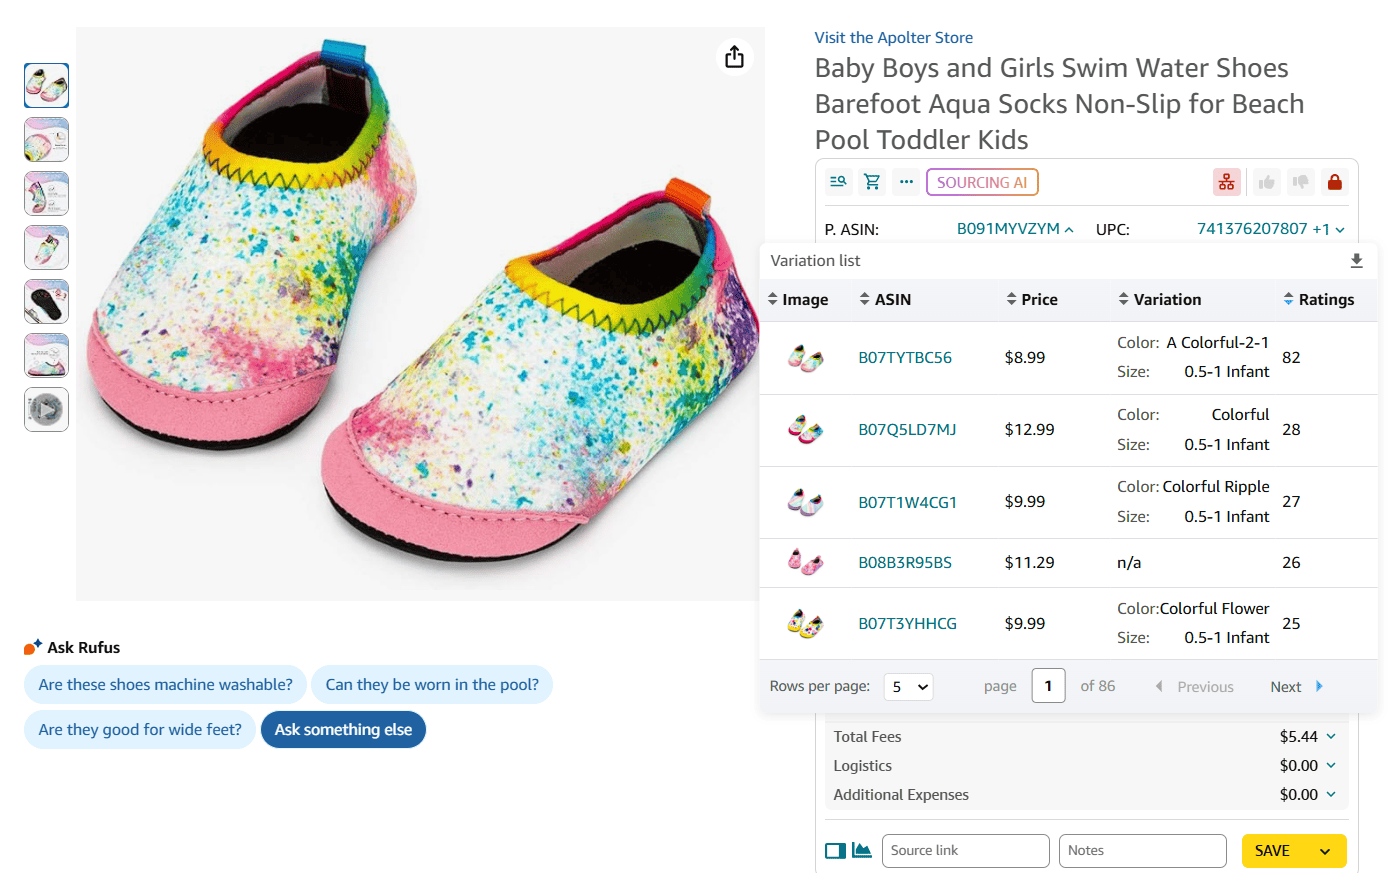Screen dimensions: 1392x873
Task: Select the product video thumbnail
Action: pos(46,409)
